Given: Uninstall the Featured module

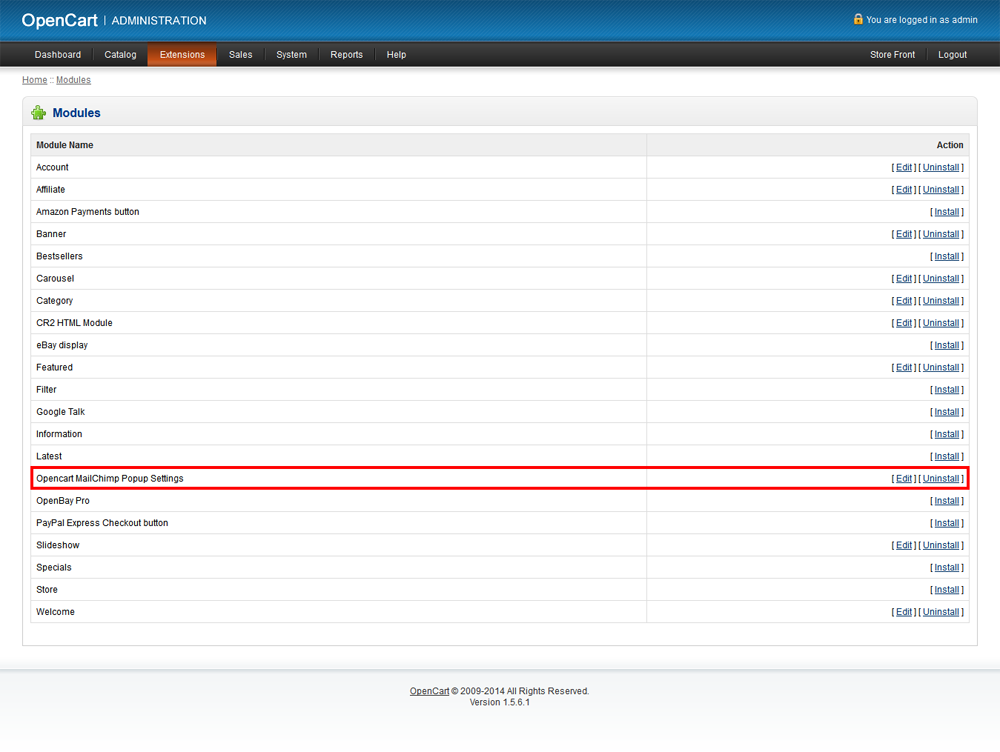Looking at the screenshot, I should [x=941, y=367].
